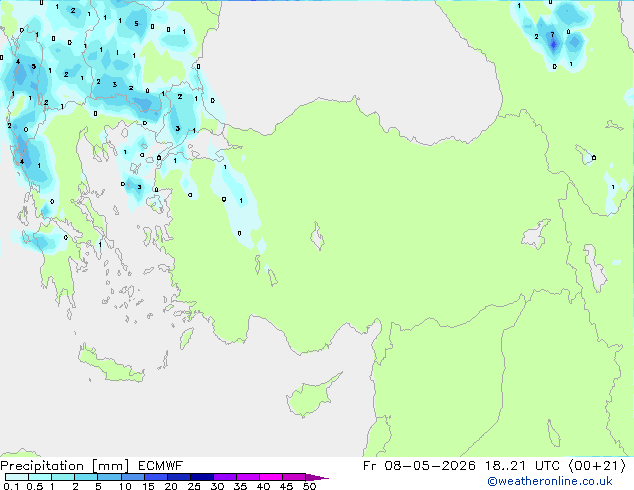Click the '20' legend scale label
The height and width of the screenshot is (490, 634).
171,486
